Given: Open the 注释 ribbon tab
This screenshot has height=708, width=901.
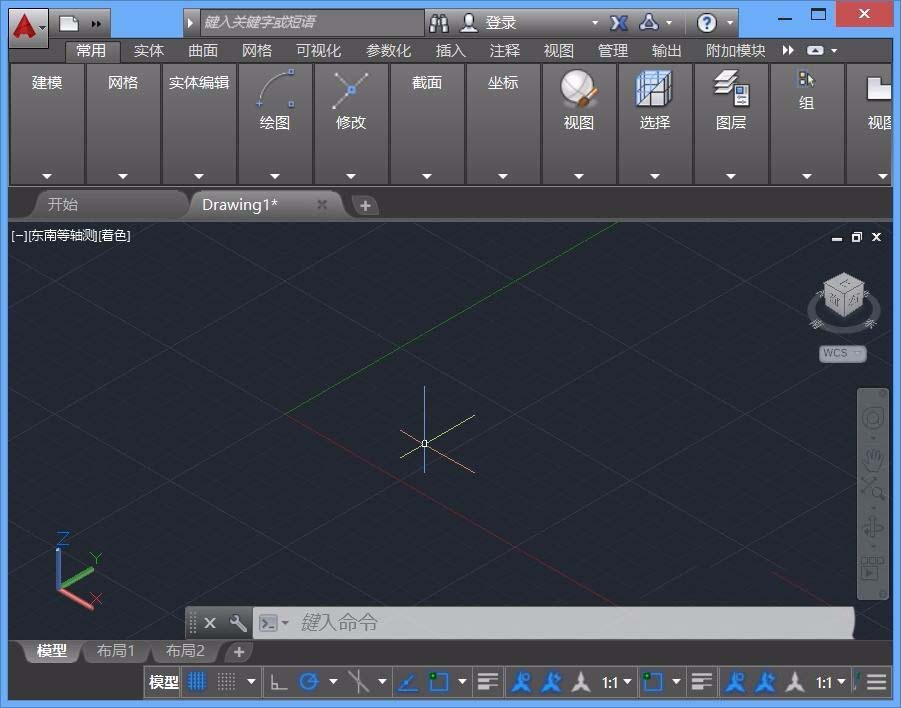Looking at the screenshot, I should (505, 51).
